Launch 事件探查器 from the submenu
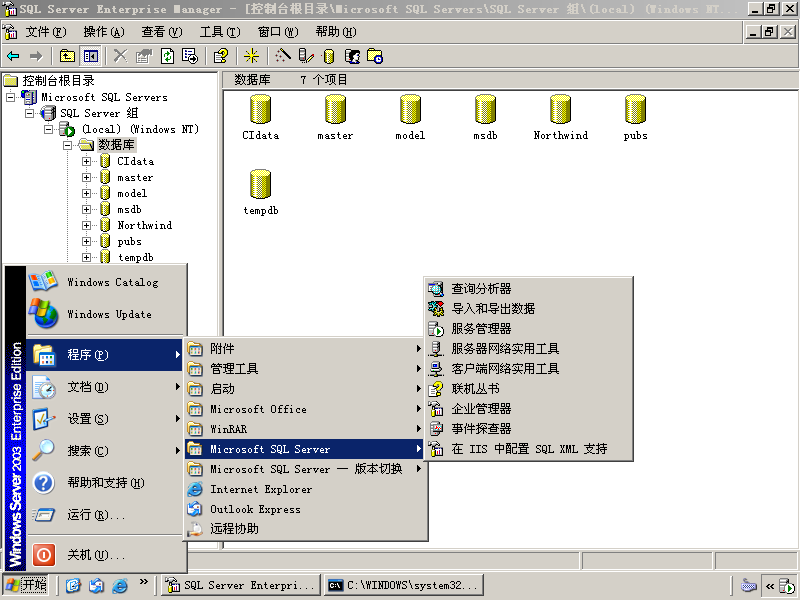 coord(529,429)
